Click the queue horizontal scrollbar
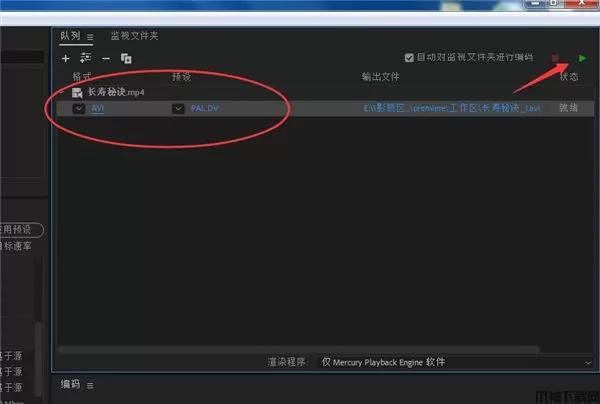This screenshot has height=404, width=600. click(x=299, y=349)
